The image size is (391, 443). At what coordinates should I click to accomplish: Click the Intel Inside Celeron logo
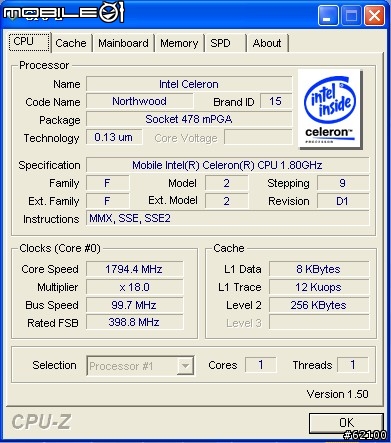pyautogui.click(x=329, y=109)
